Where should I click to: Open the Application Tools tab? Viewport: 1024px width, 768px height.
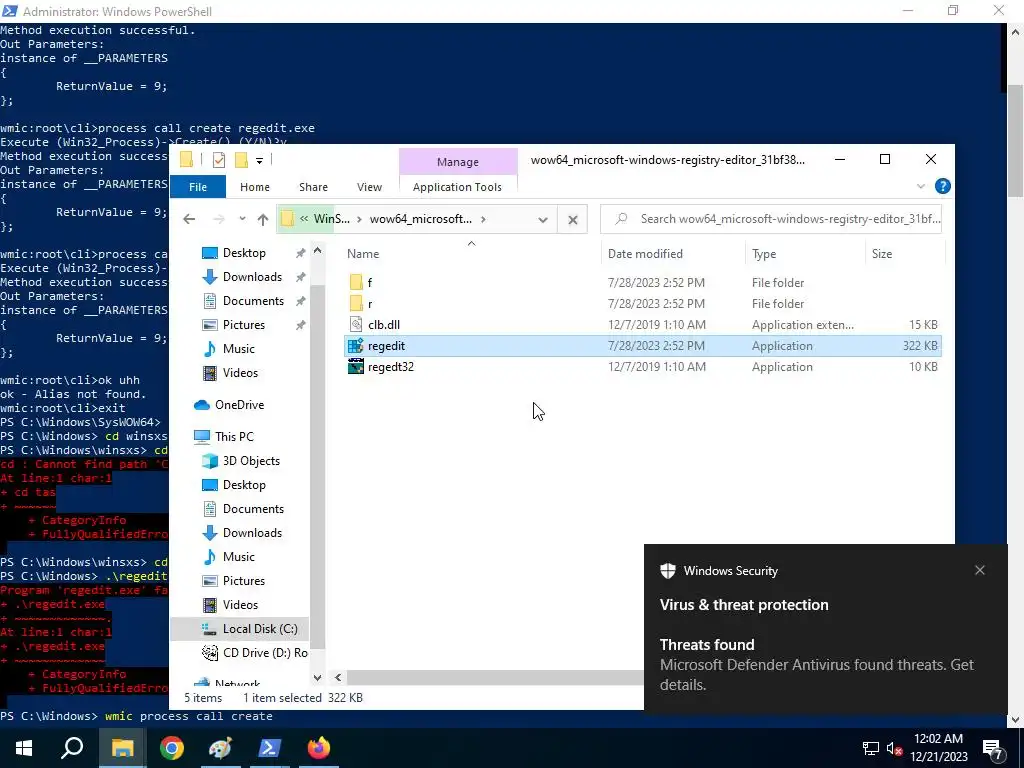pyautogui.click(x=457, y=187)
